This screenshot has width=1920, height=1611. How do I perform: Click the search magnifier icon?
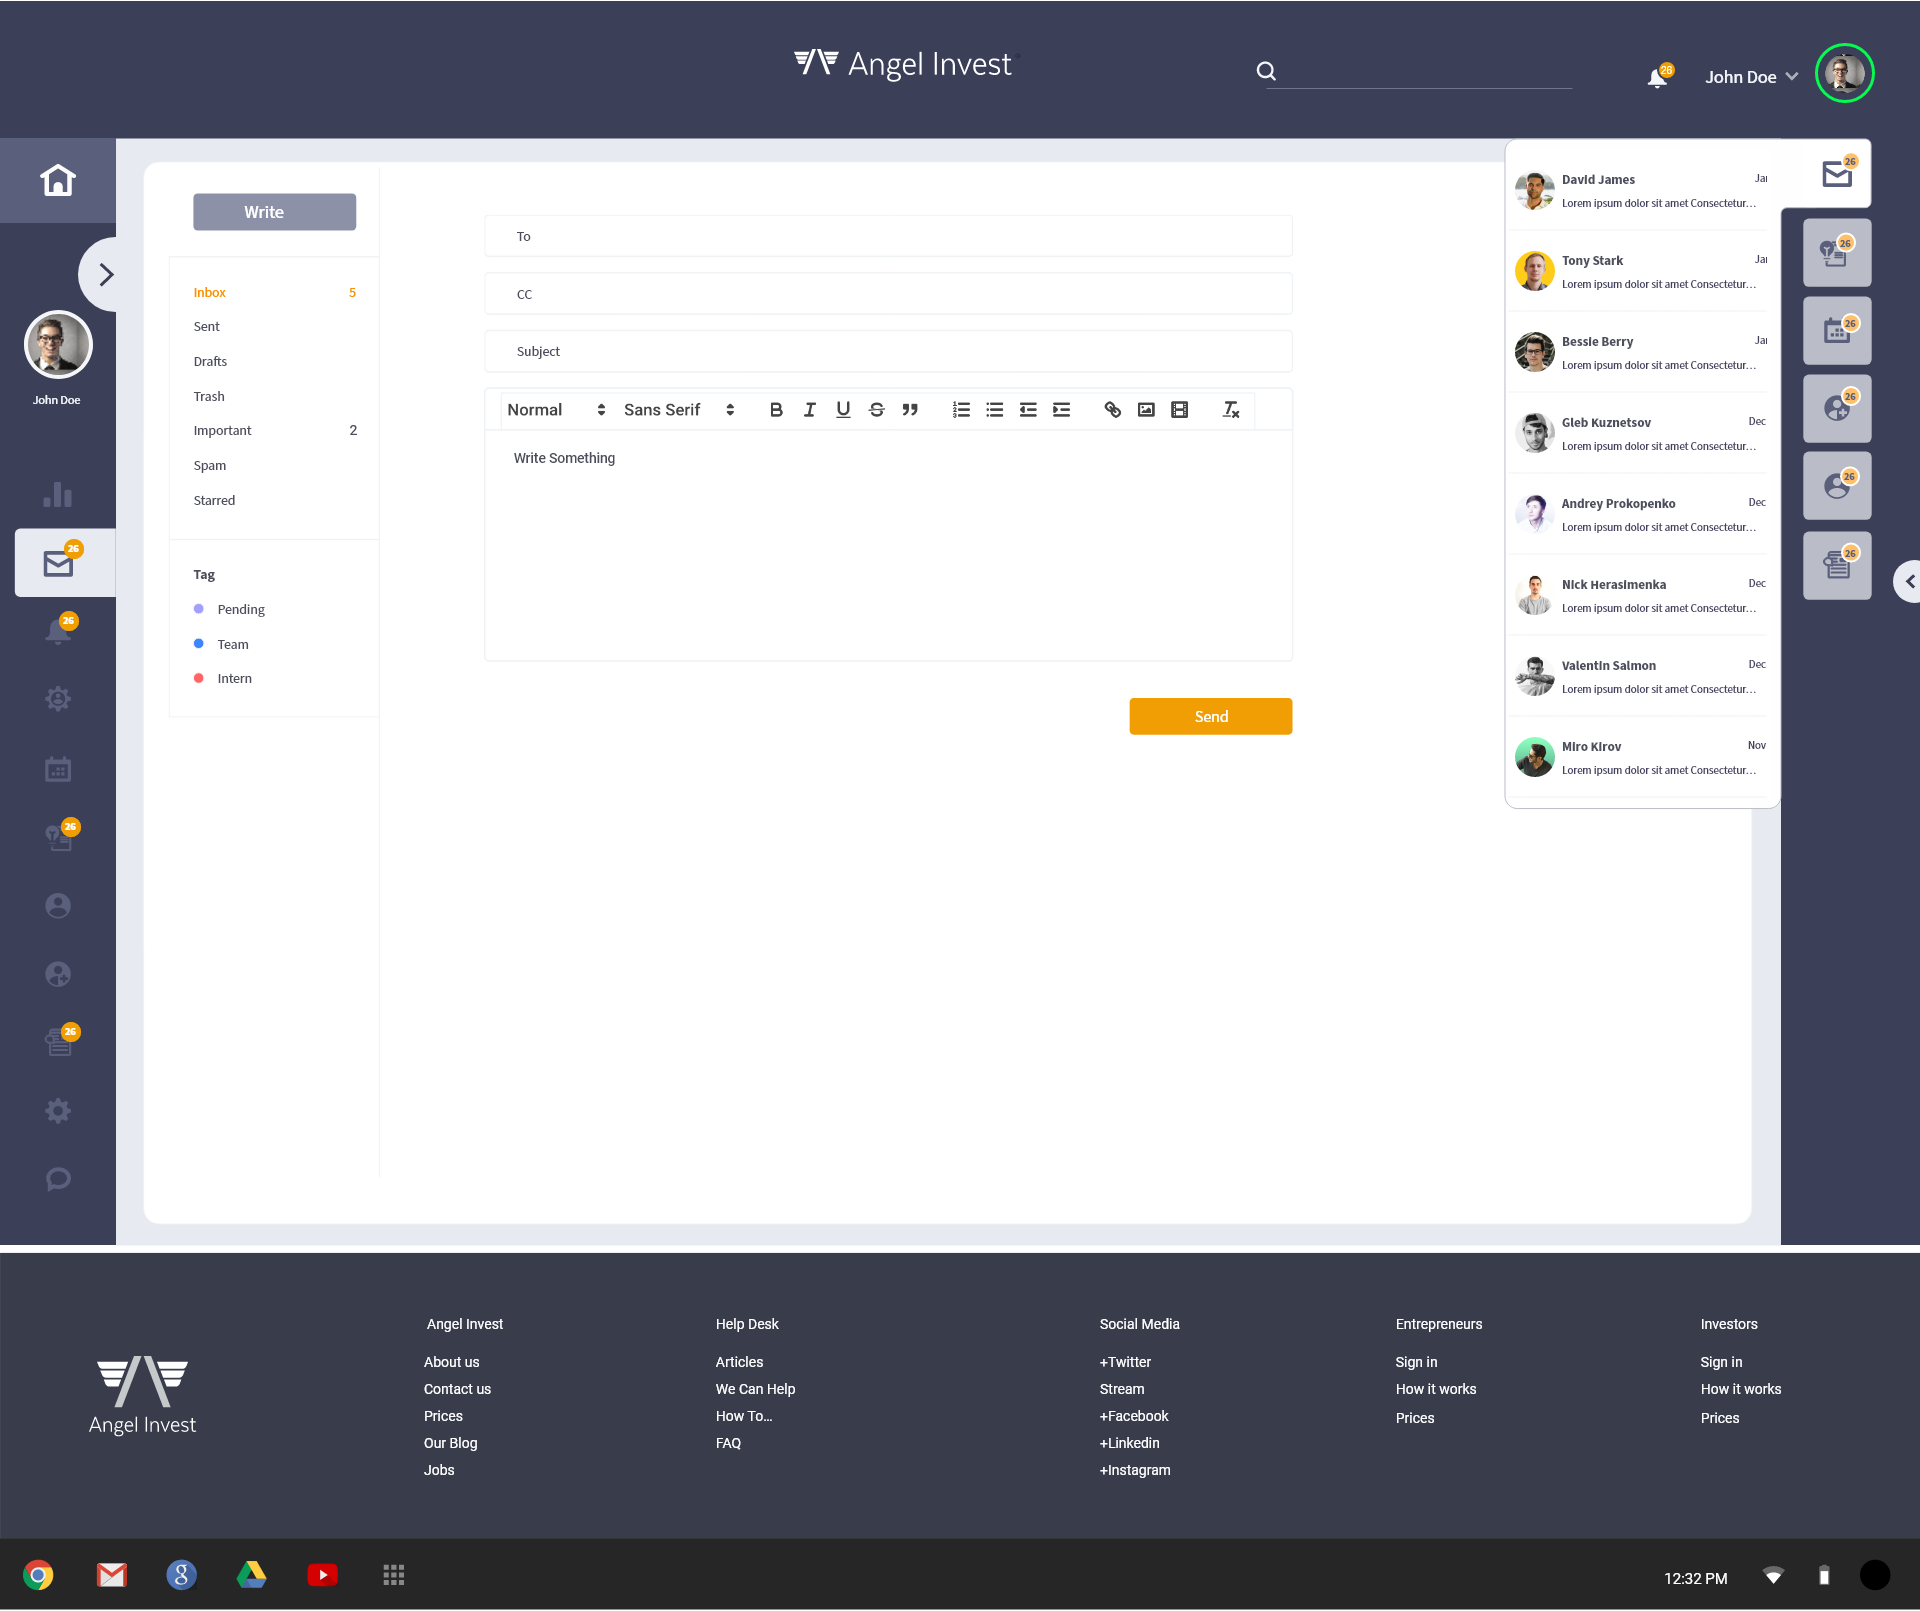1266,71
